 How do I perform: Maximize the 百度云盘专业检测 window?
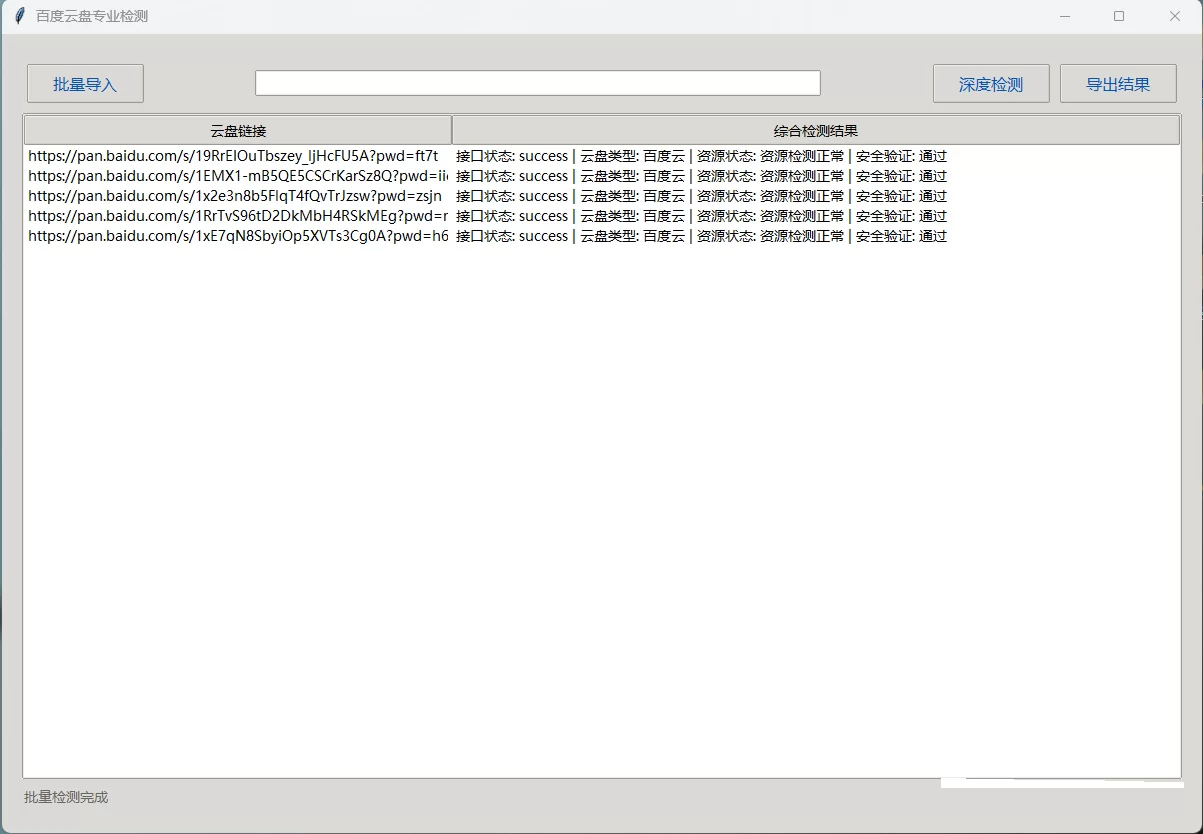tap(1119, 16)
